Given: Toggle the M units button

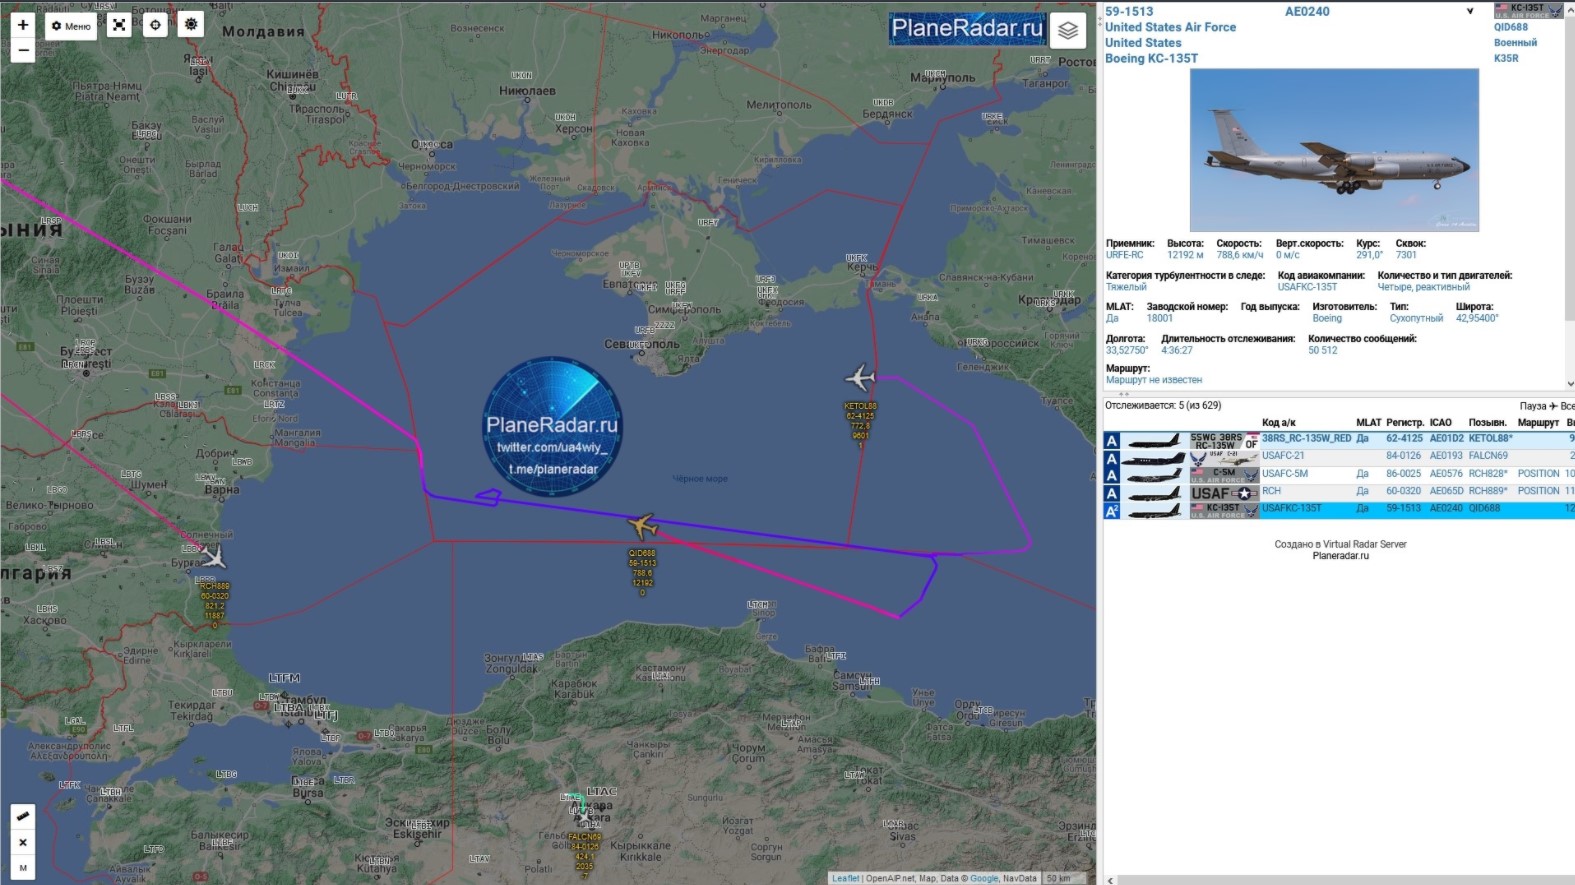Looking at the screenshot, I should [x=23, y=867].
